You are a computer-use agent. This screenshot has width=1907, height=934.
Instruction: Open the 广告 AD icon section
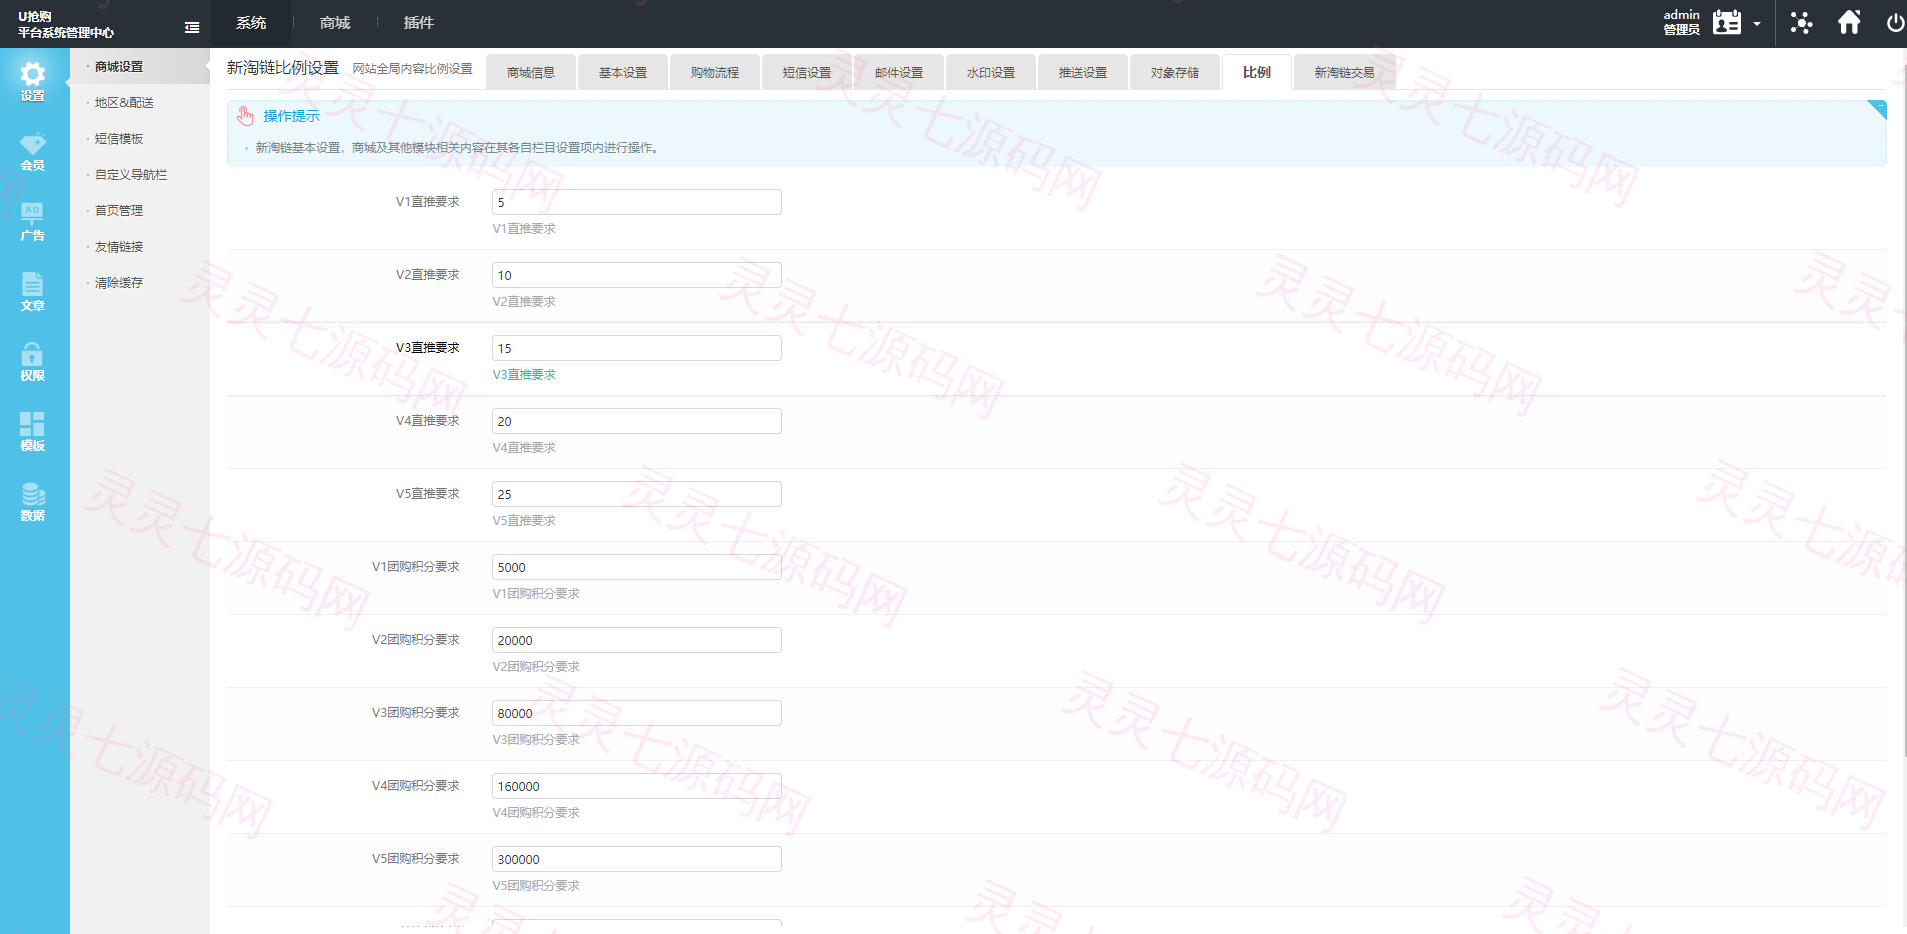pos(33,222)
